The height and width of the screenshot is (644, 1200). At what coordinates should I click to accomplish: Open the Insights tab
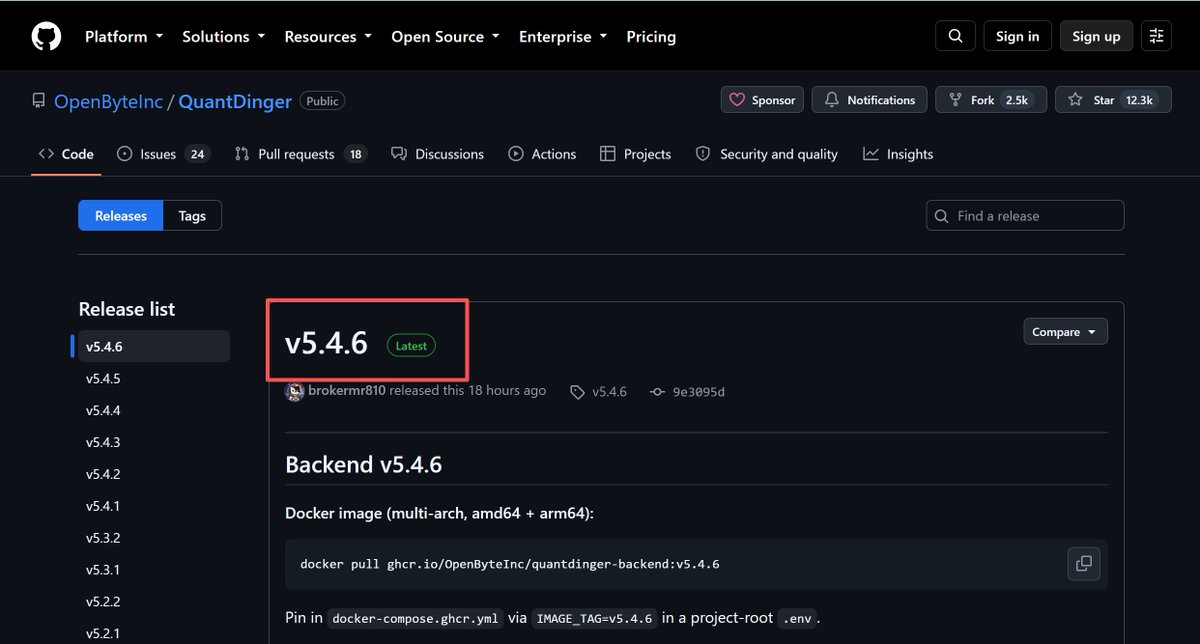[898, 154]
